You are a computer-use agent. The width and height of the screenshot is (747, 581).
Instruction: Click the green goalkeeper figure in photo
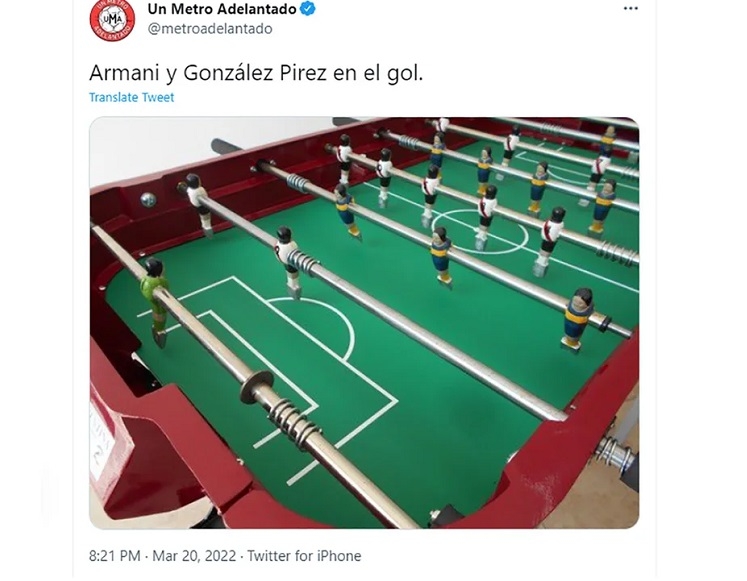pos(155,301)
